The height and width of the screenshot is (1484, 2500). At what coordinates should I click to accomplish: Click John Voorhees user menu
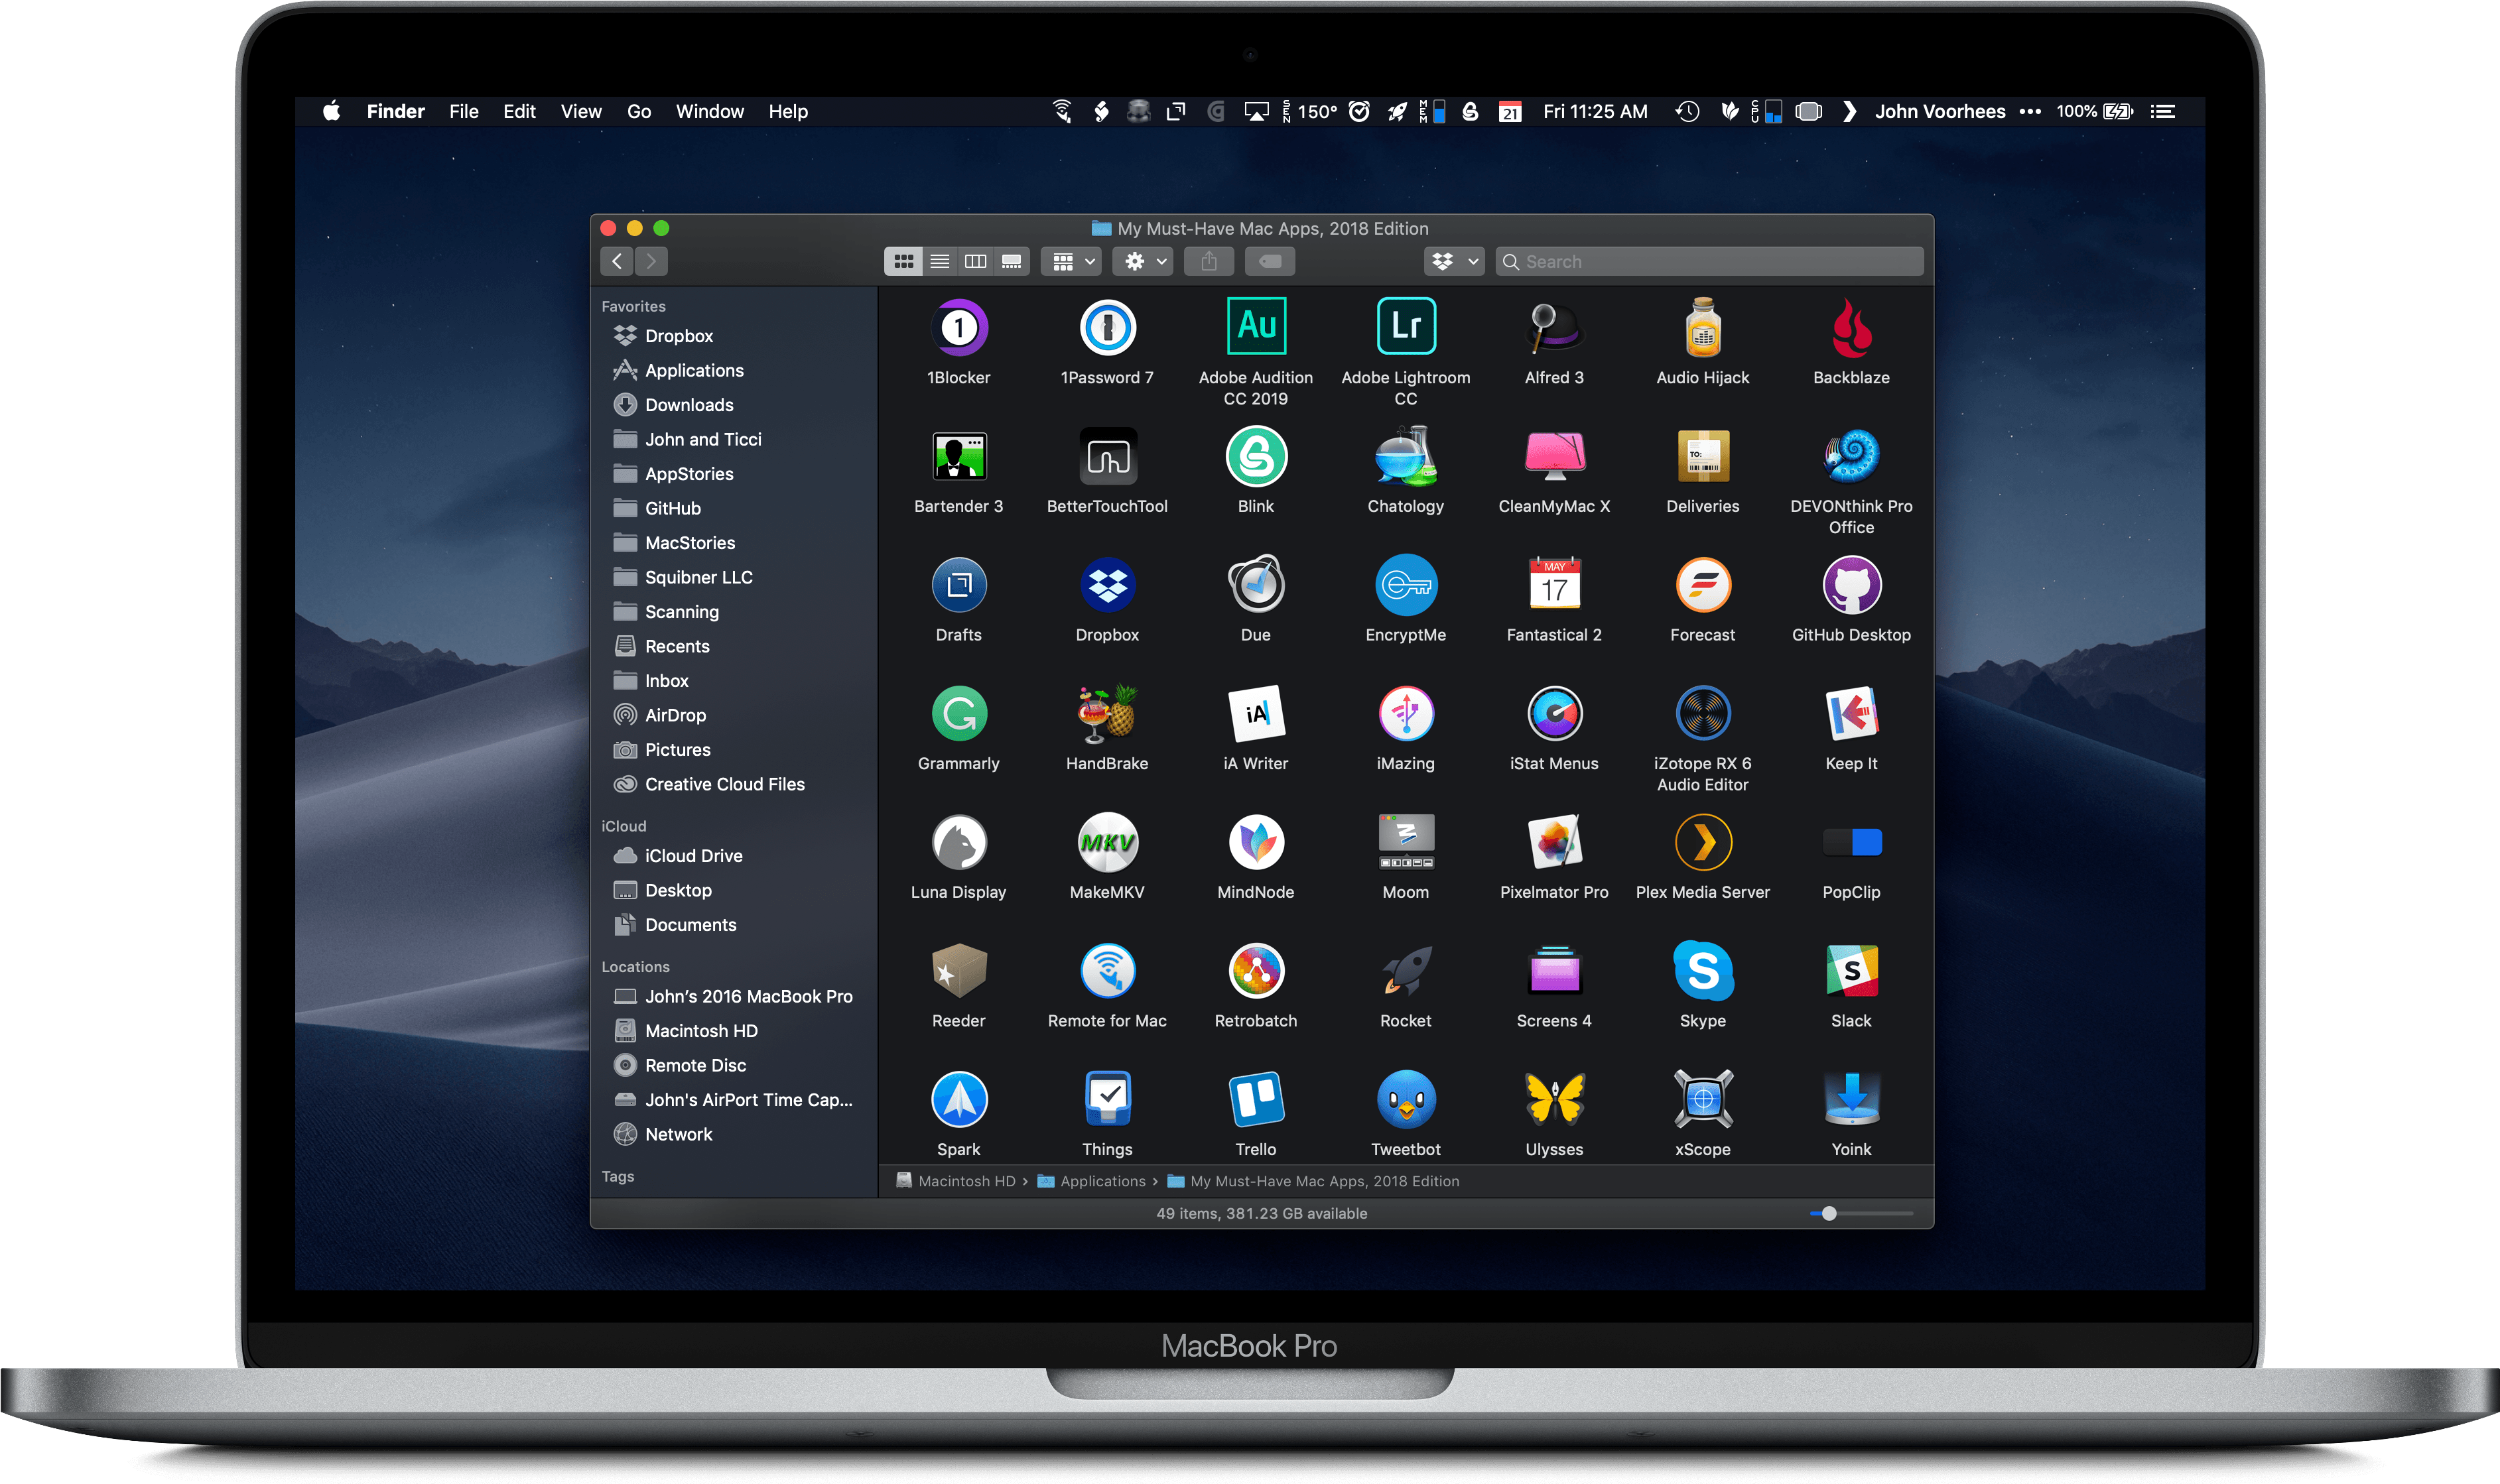point(1939,111)
